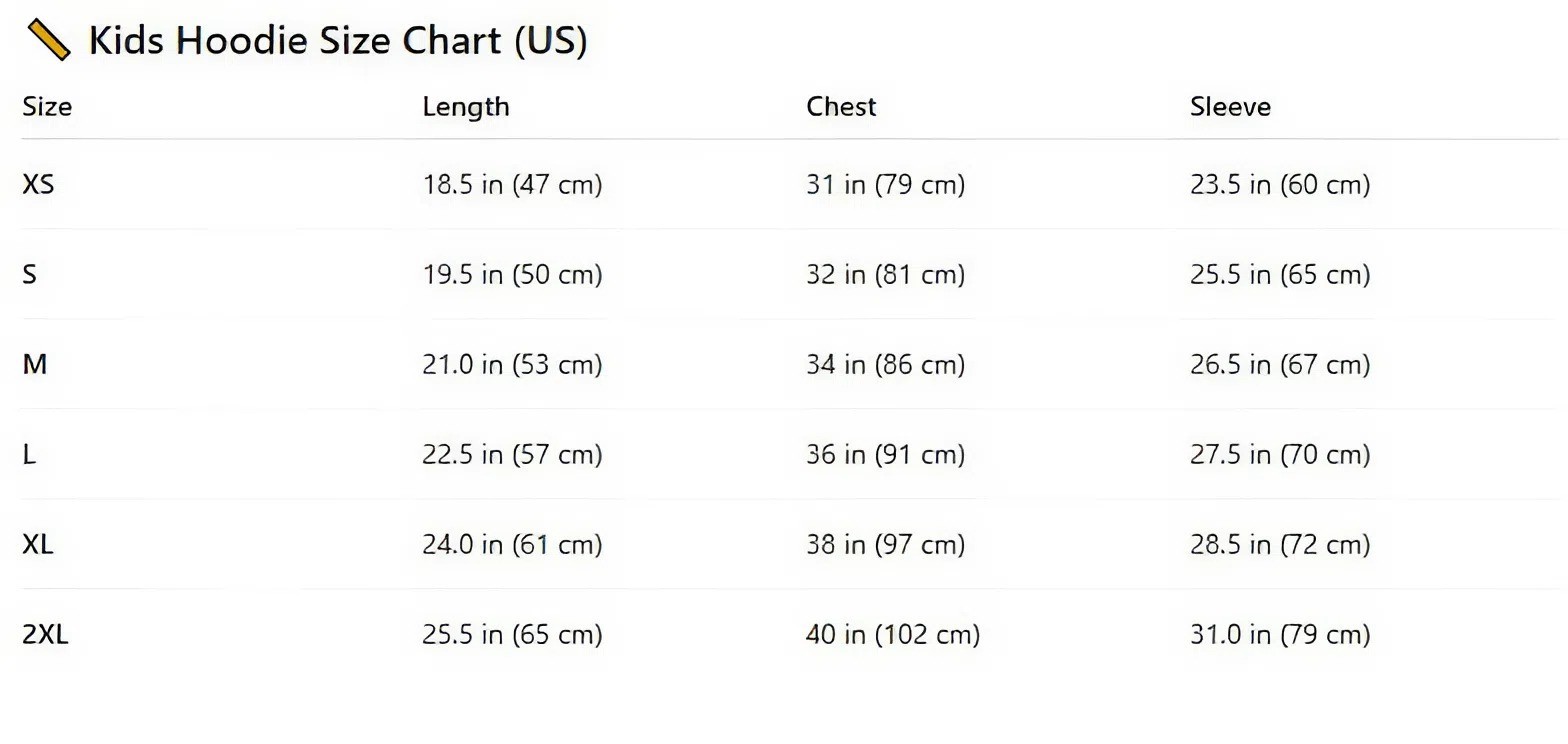The width and height of the screenshot is (1568, 744).
Task: Click the ruler icon beside the title
Action: [48, 41]
